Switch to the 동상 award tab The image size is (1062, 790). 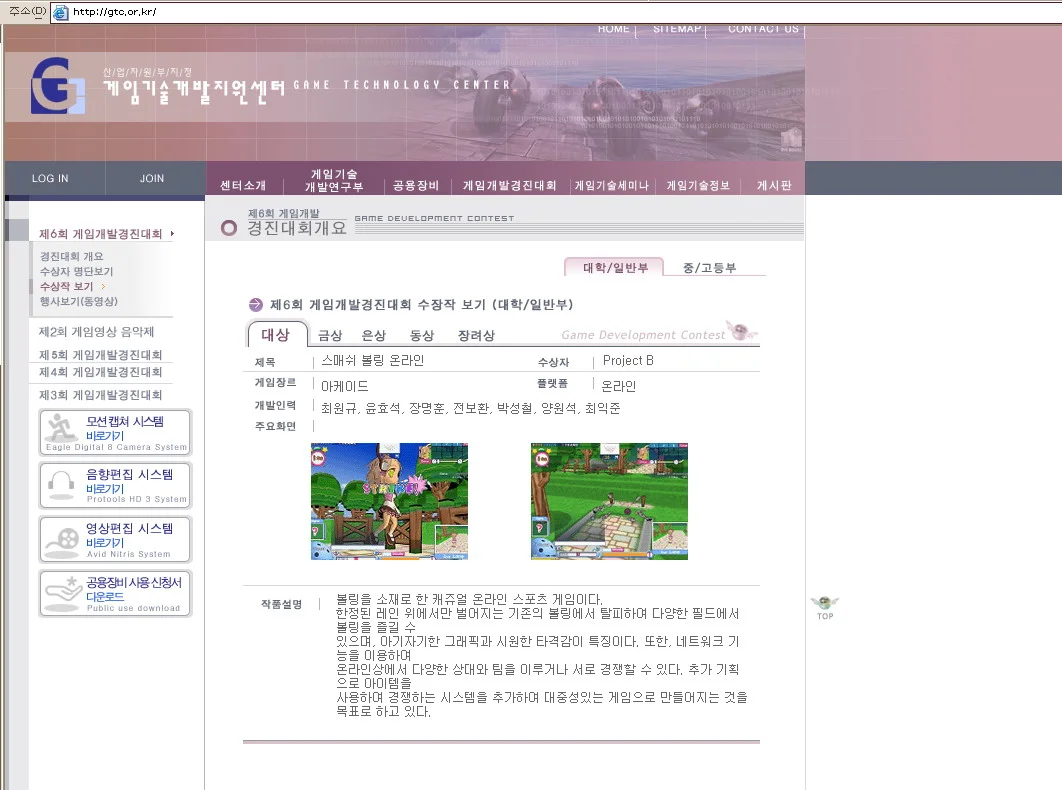coord(421,335)
